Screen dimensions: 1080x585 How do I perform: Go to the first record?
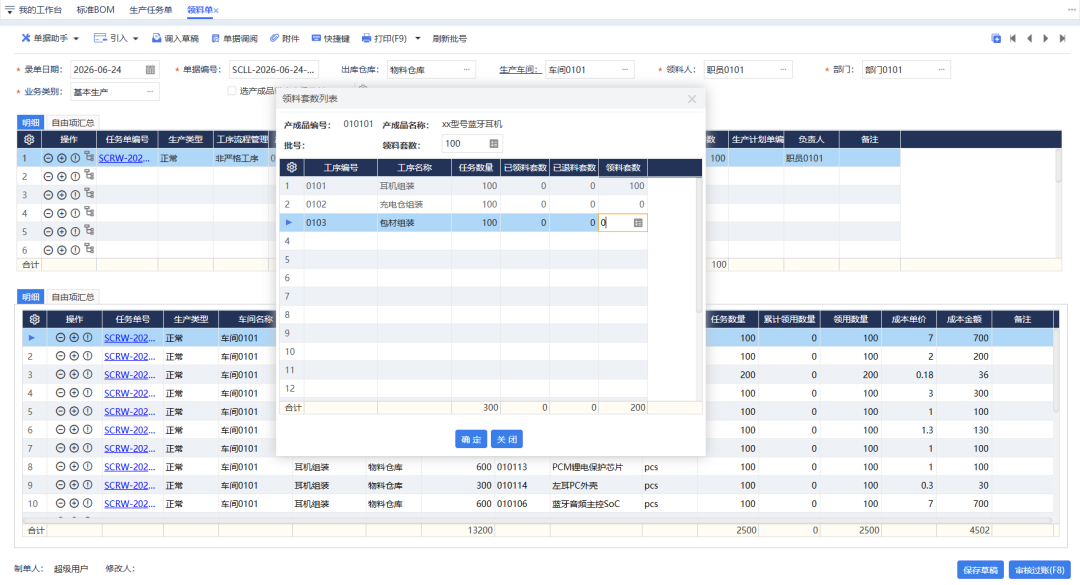[x=1012, y=39]
